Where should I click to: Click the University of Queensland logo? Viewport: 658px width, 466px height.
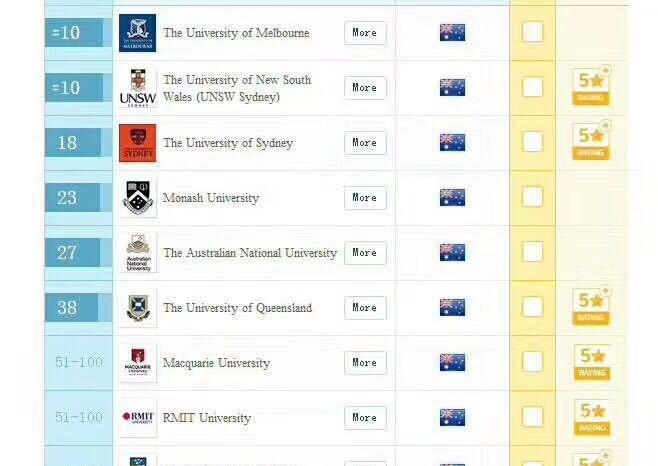137,308
